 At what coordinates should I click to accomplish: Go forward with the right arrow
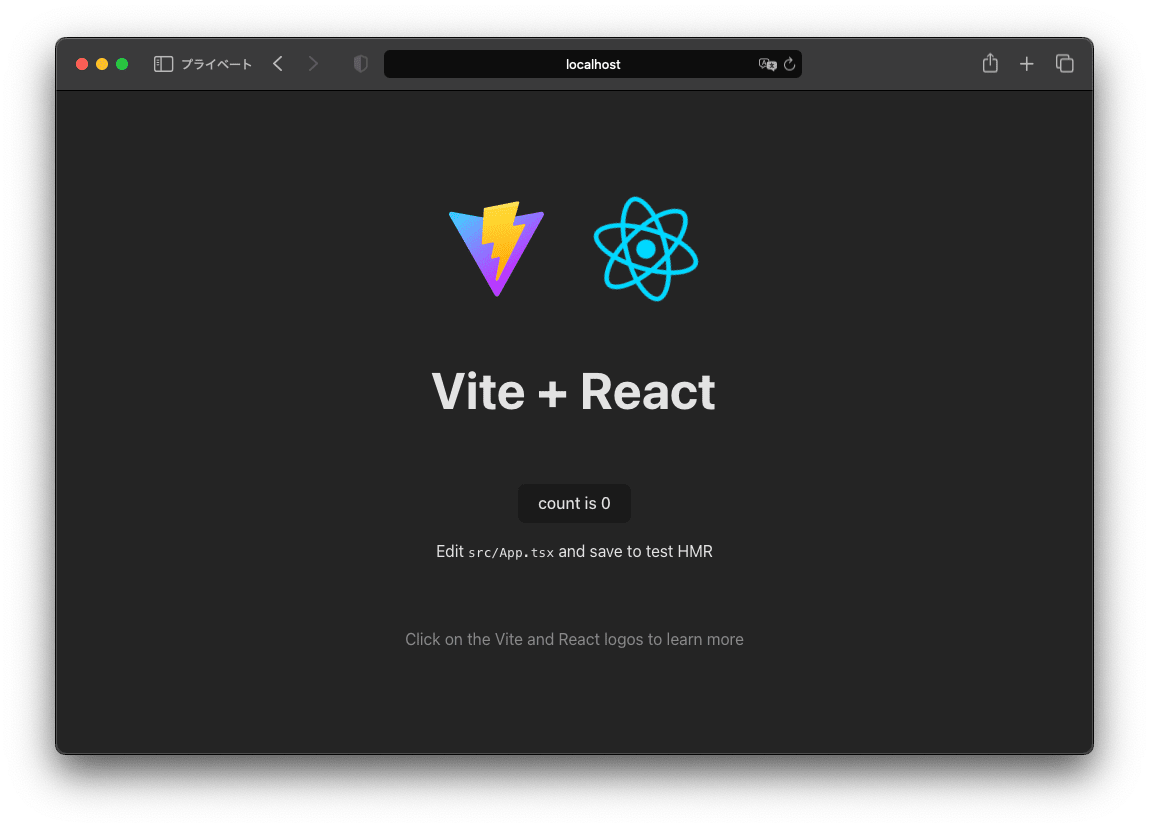pyautogui.click(x=314, y=64)
